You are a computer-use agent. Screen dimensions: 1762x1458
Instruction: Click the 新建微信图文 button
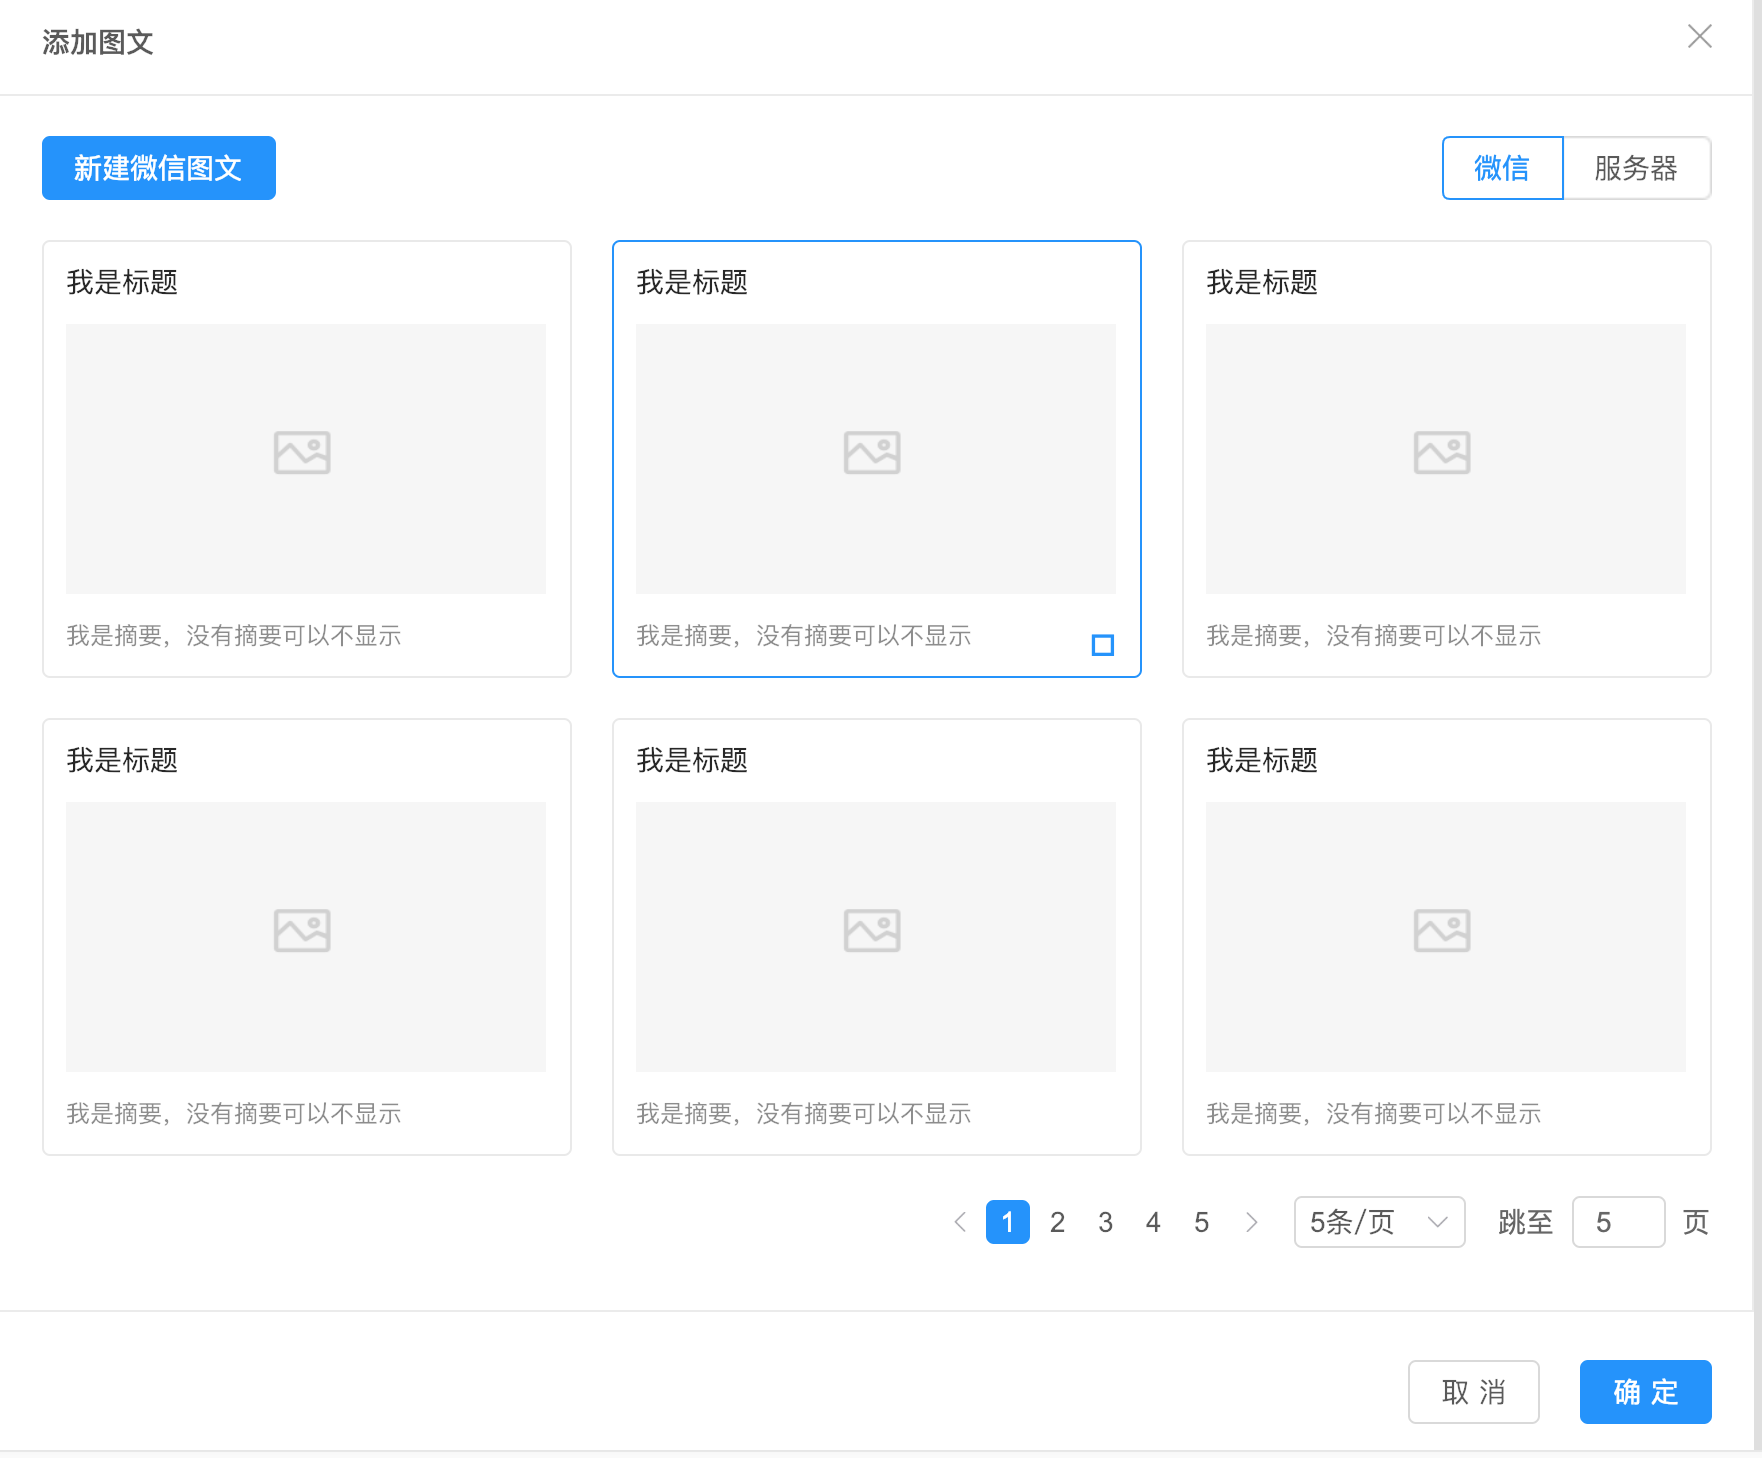pos(159,168)
